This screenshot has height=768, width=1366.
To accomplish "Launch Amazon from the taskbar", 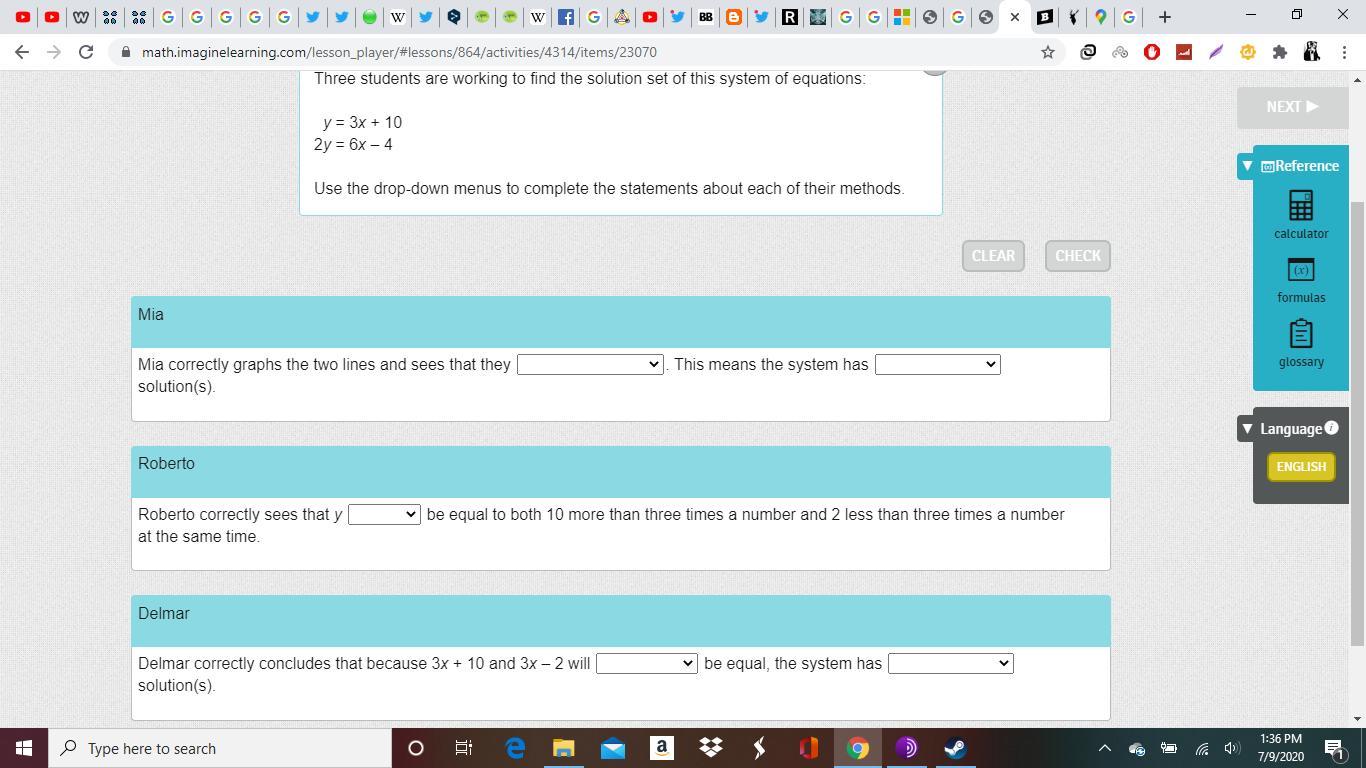I will pyautogui.click(x=662, y=748).
